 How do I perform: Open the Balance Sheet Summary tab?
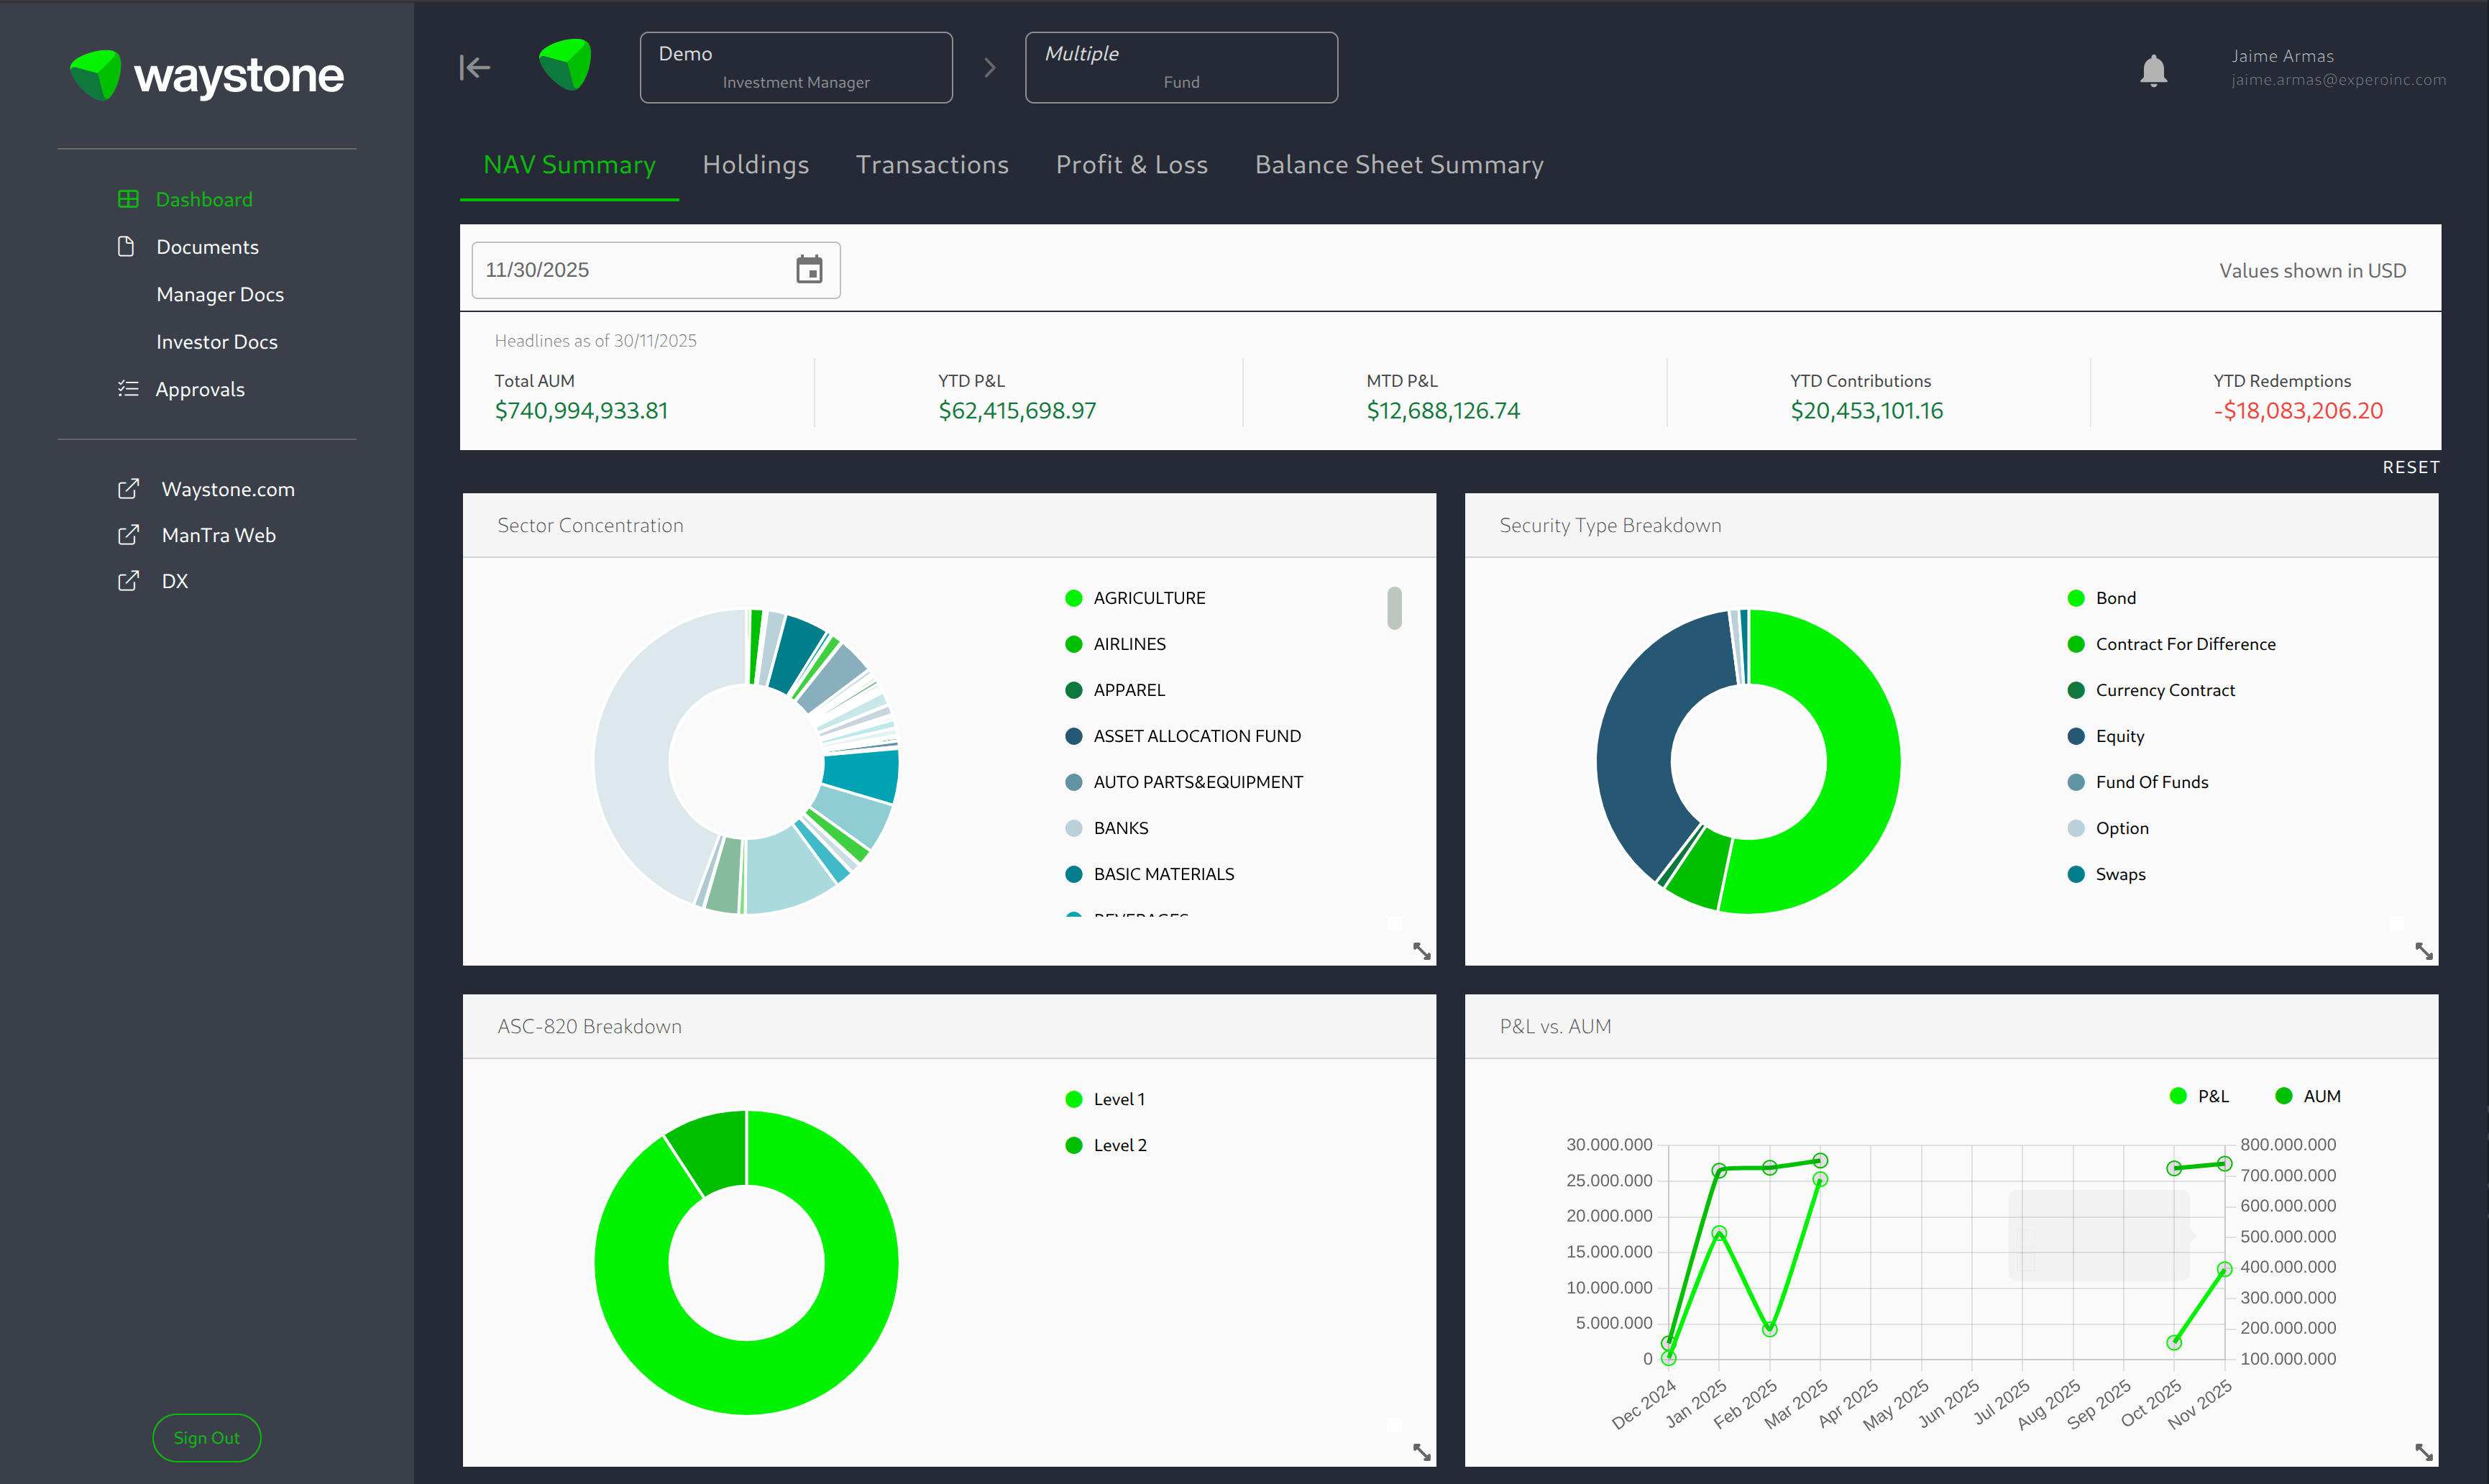pyautogui.click(x=1398, y=165)
